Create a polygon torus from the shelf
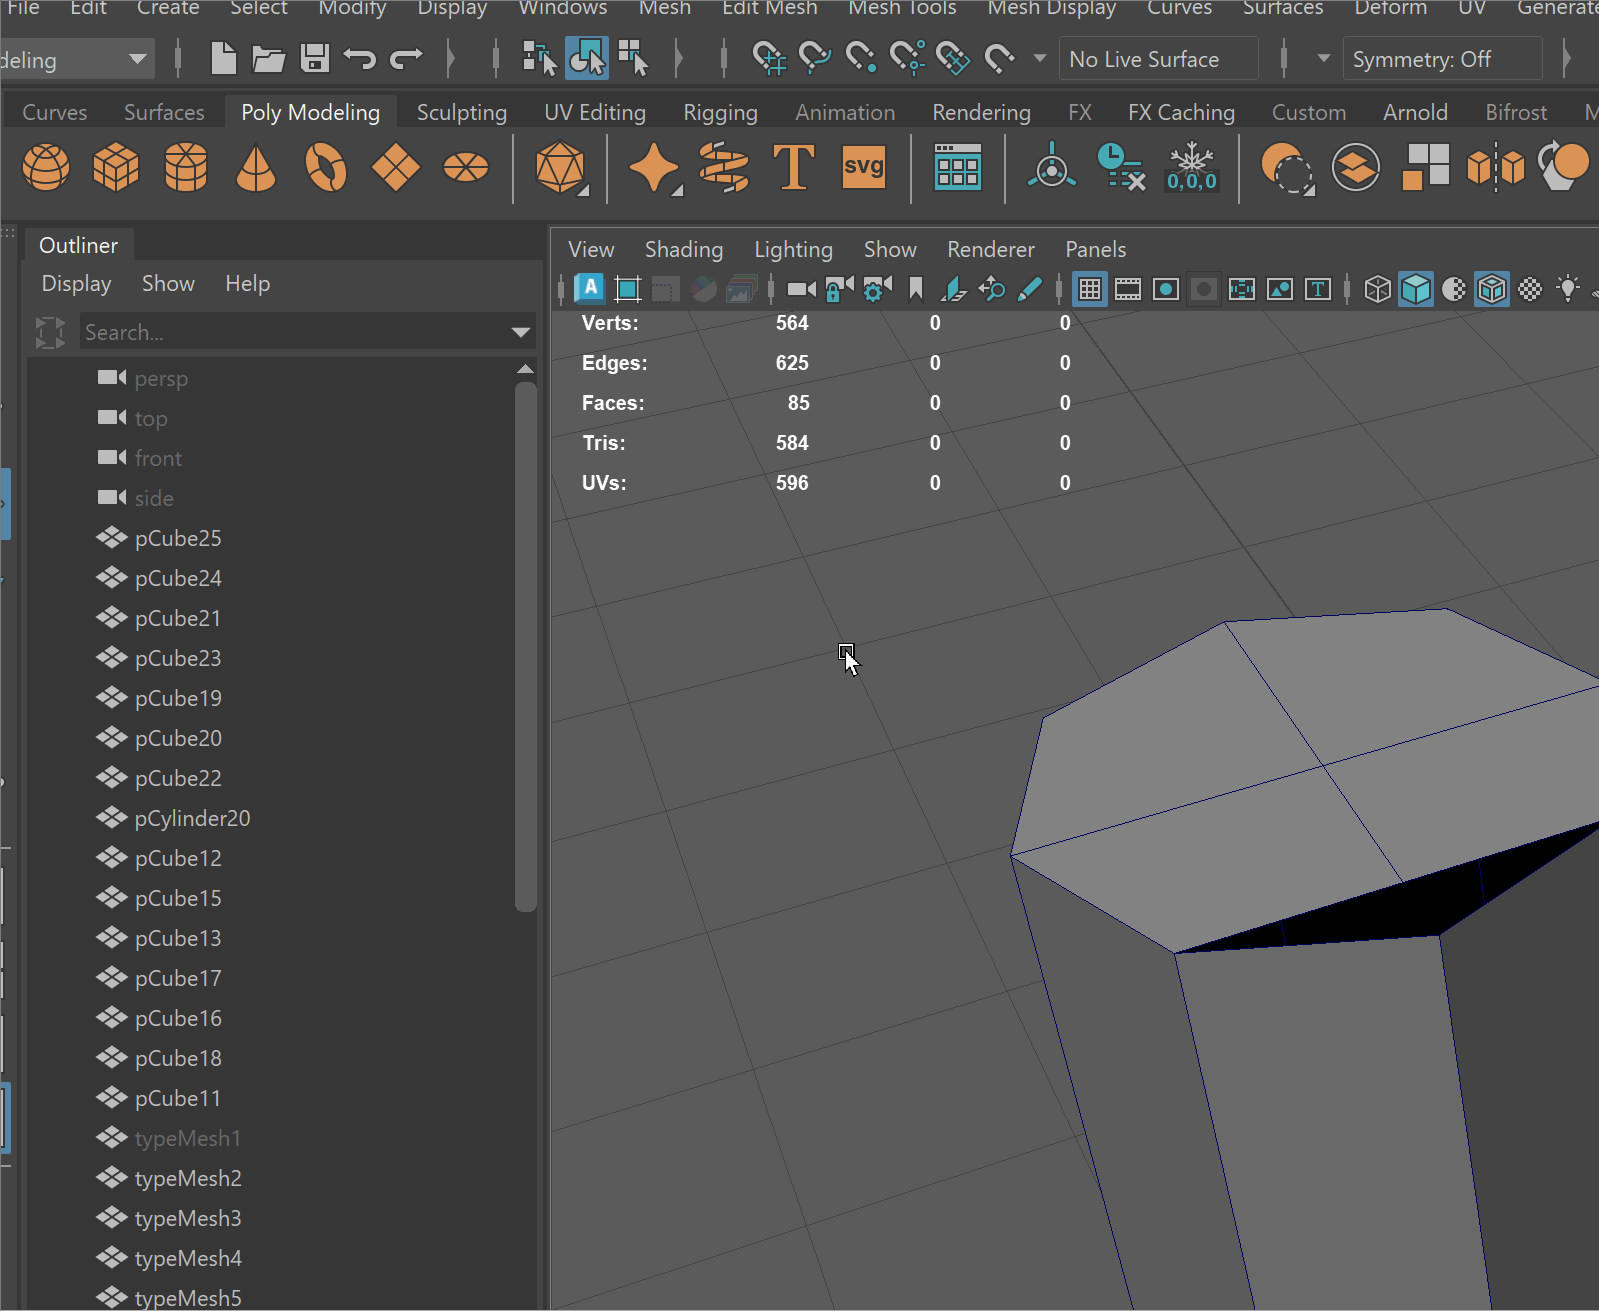This screenshot has height=1311, width=1599. pos(326,167)
